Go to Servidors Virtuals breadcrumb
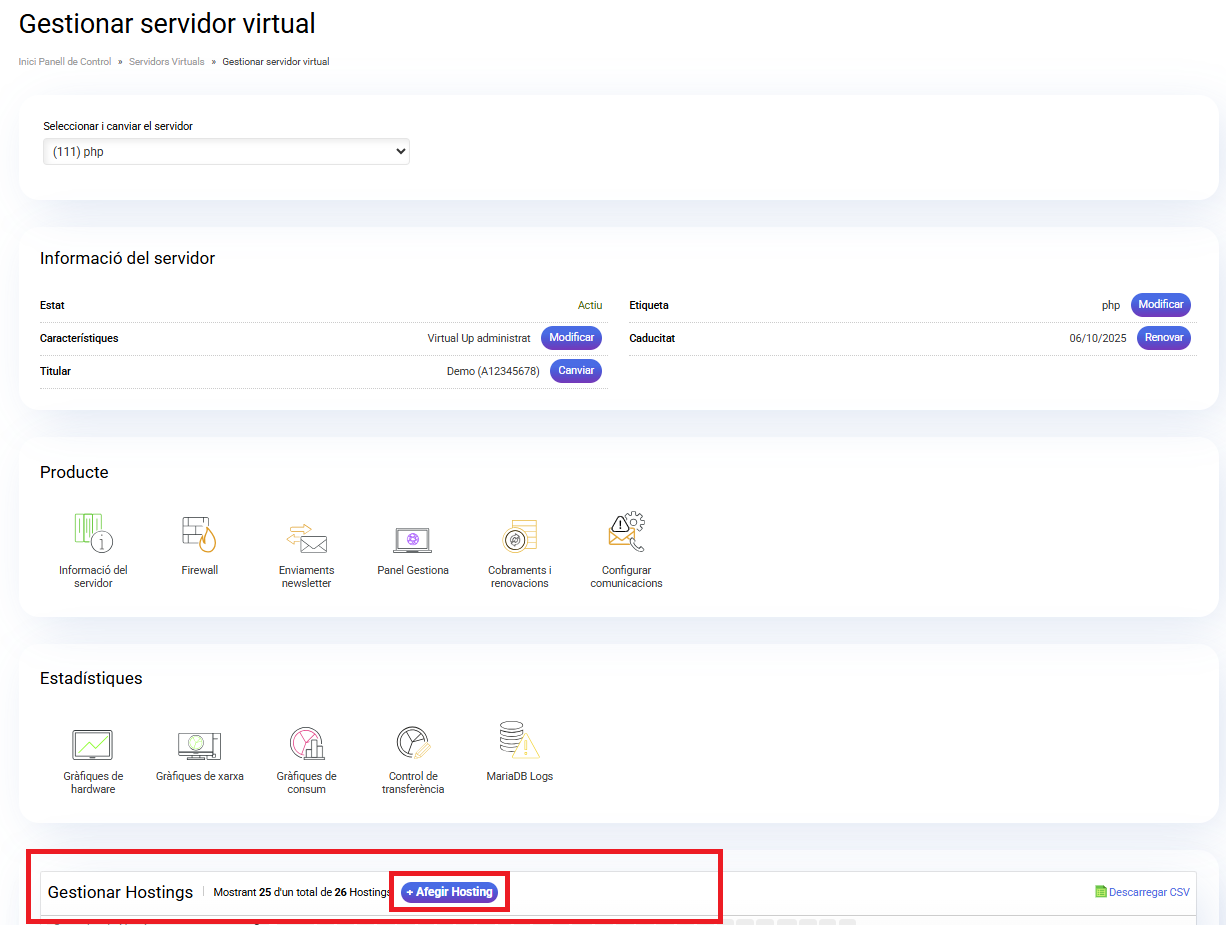 pos(166,62)
